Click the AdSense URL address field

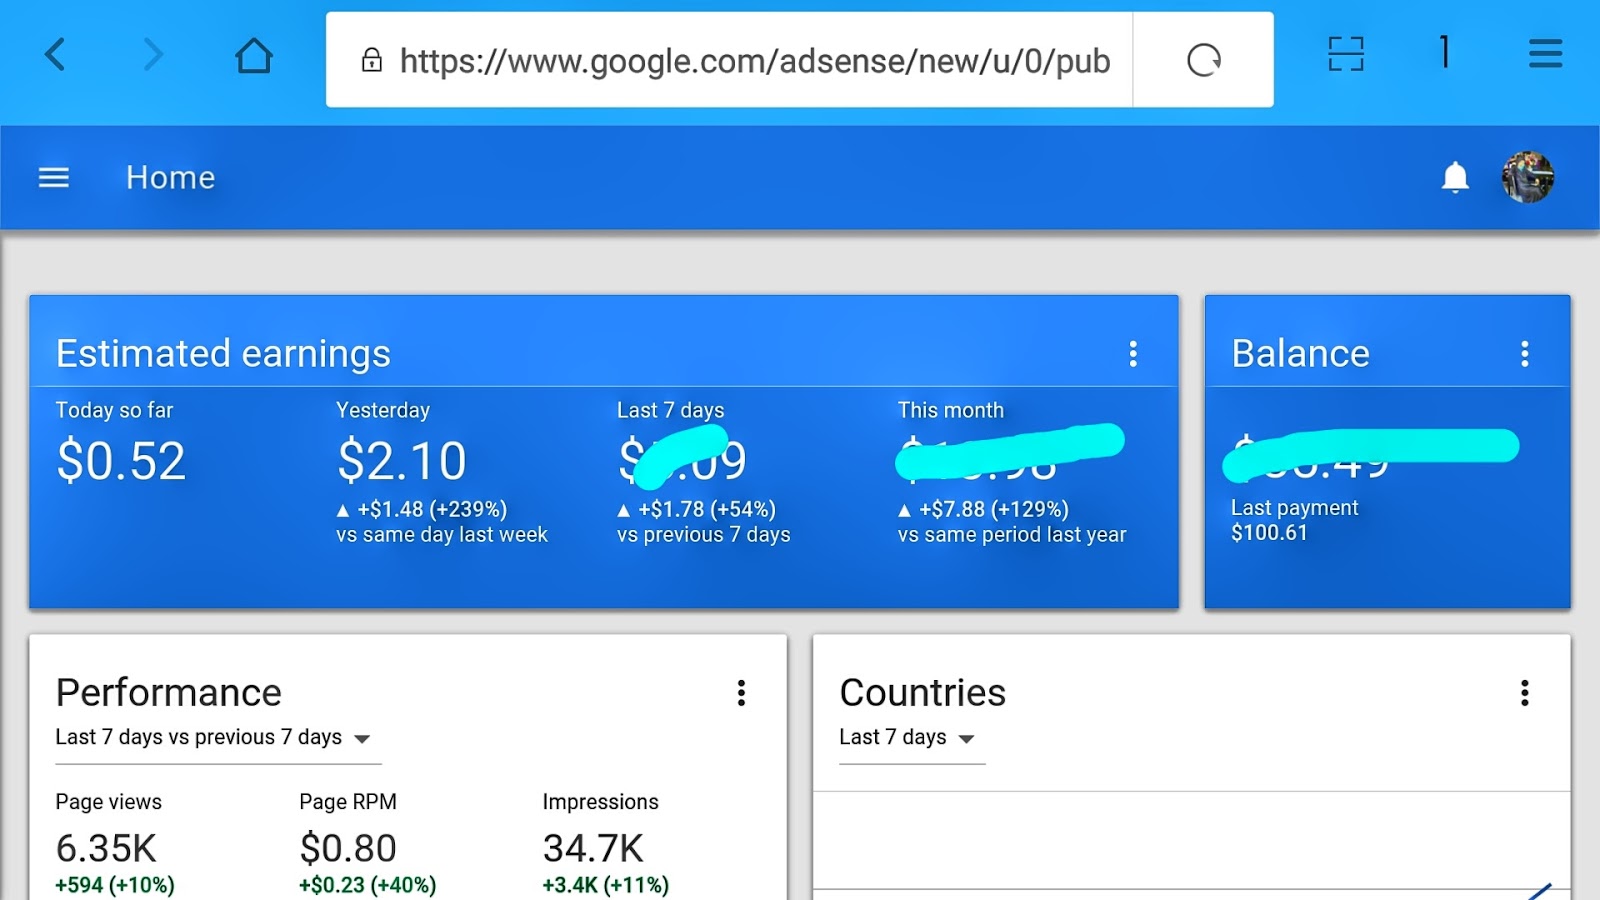click(729, 60)
